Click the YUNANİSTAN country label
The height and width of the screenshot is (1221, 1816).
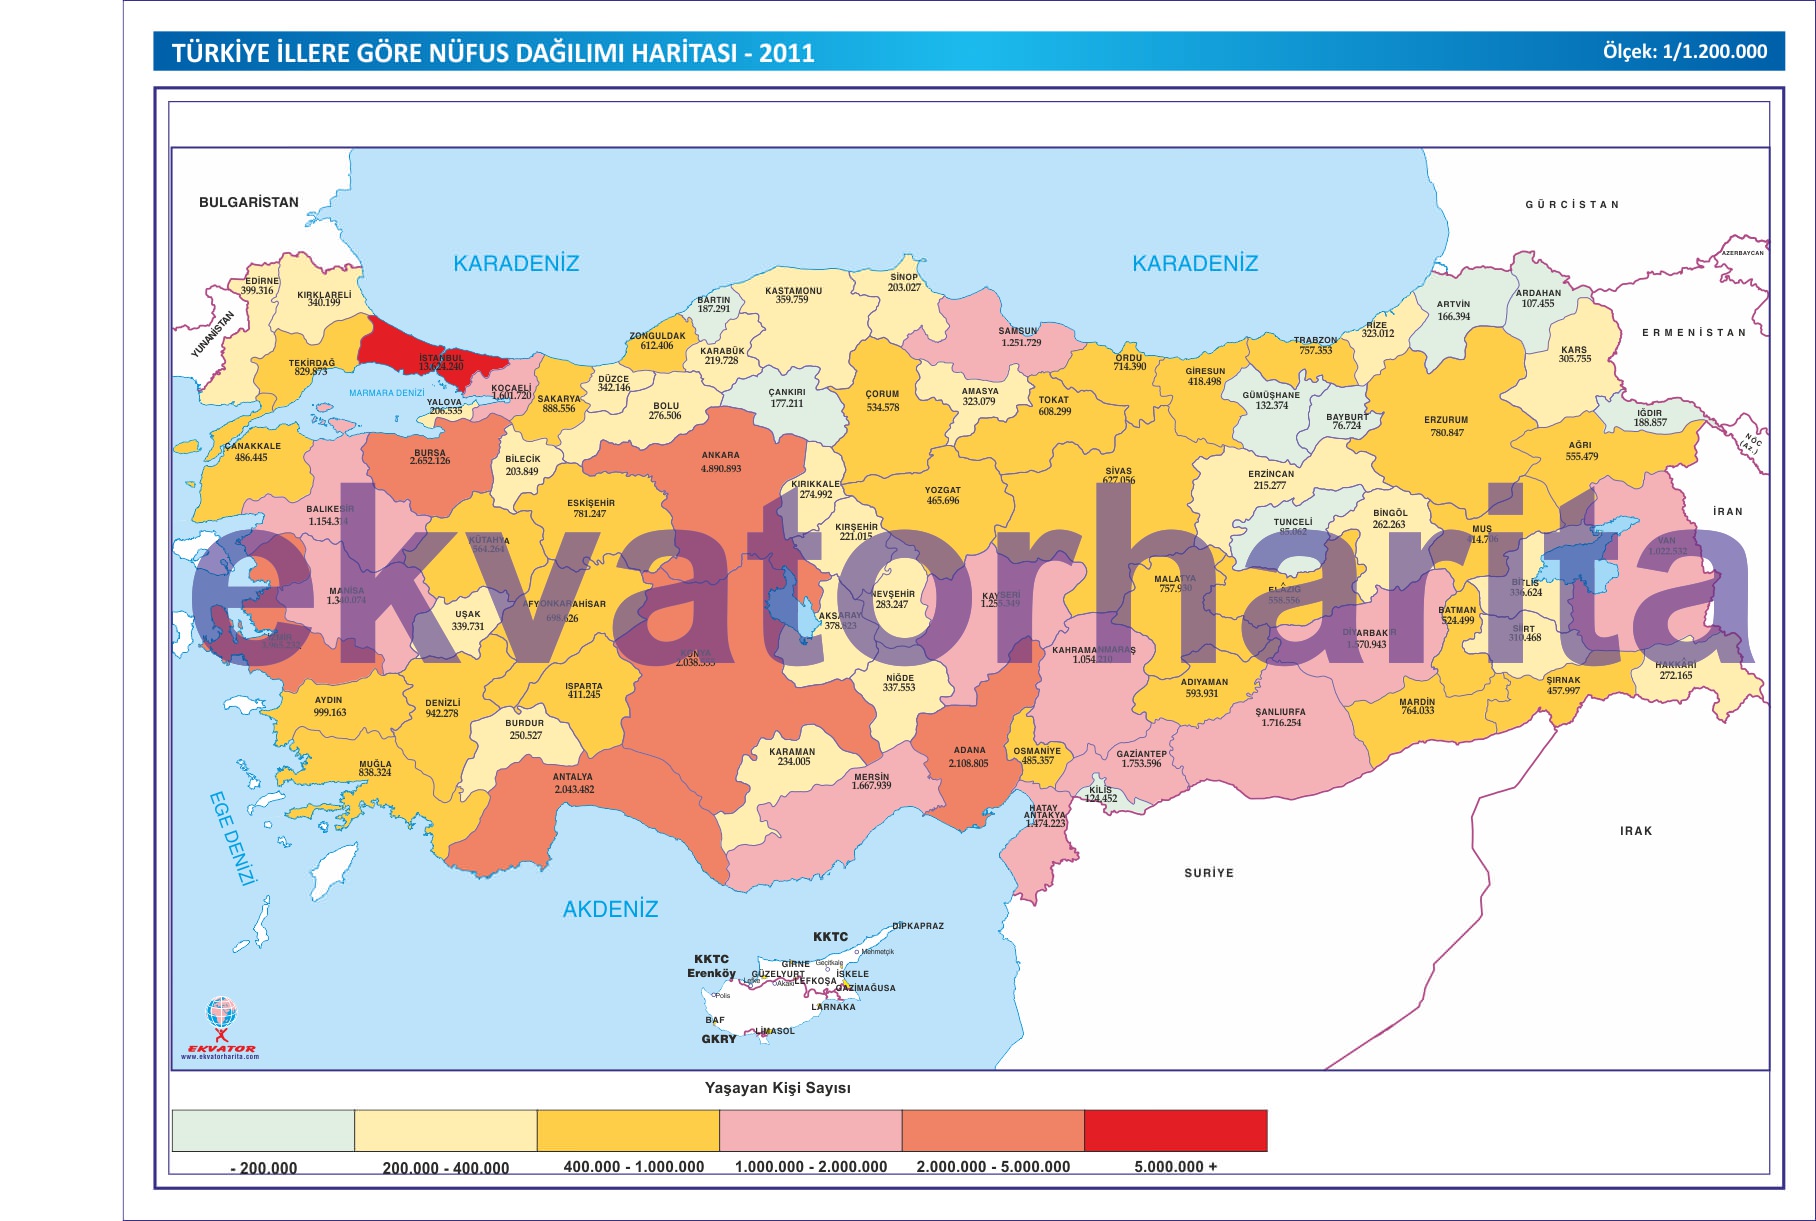[x=213, y=334]
